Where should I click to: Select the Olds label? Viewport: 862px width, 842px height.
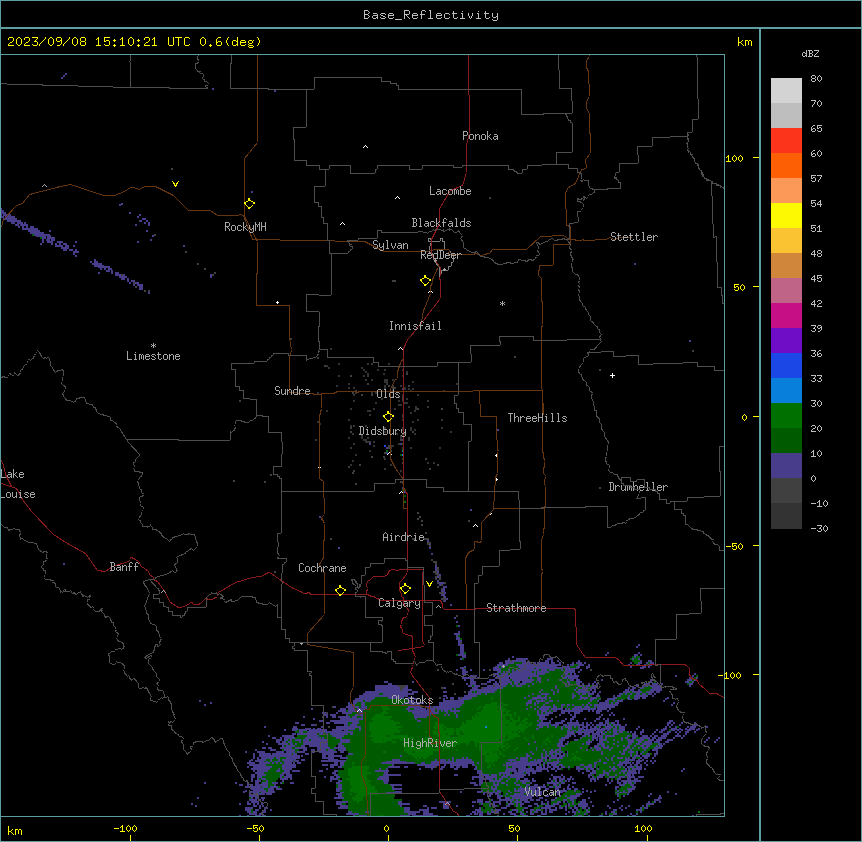click(388, 394)
